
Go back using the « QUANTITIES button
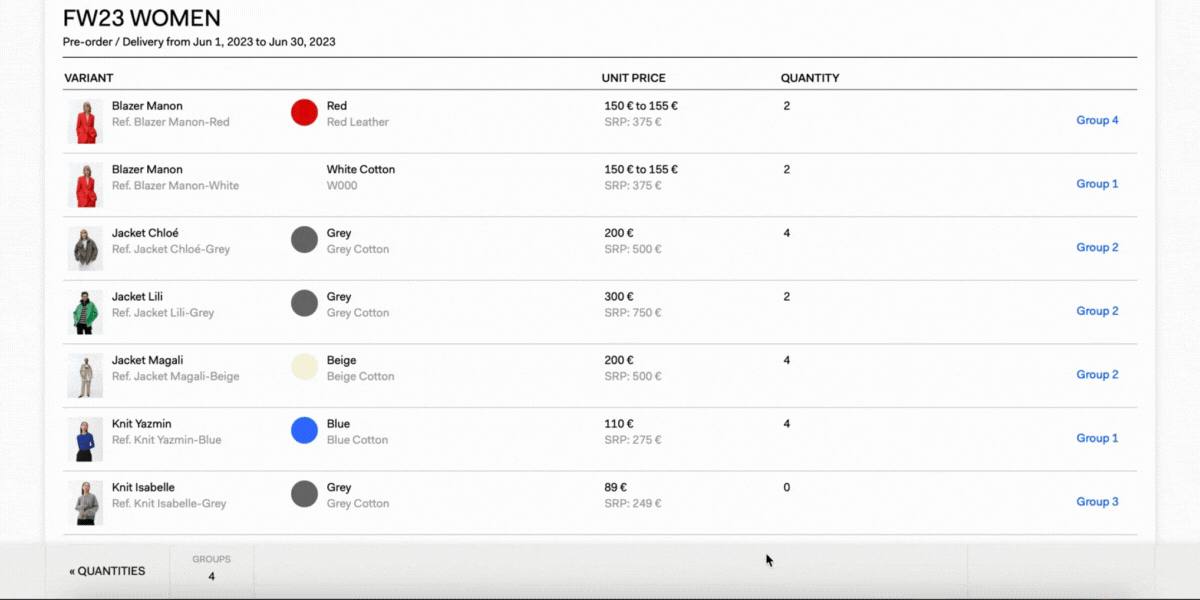107,571
